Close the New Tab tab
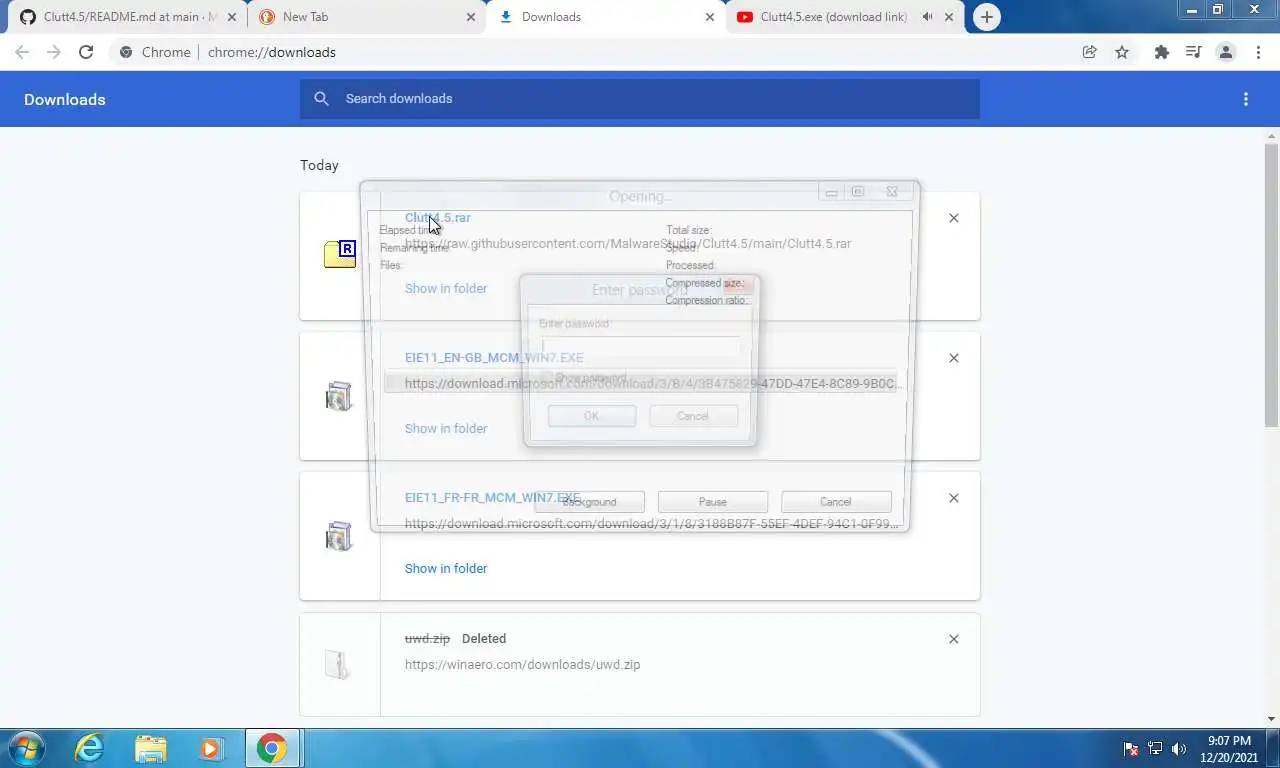Viewport: 1280px width, 768px height. point(471,17)
